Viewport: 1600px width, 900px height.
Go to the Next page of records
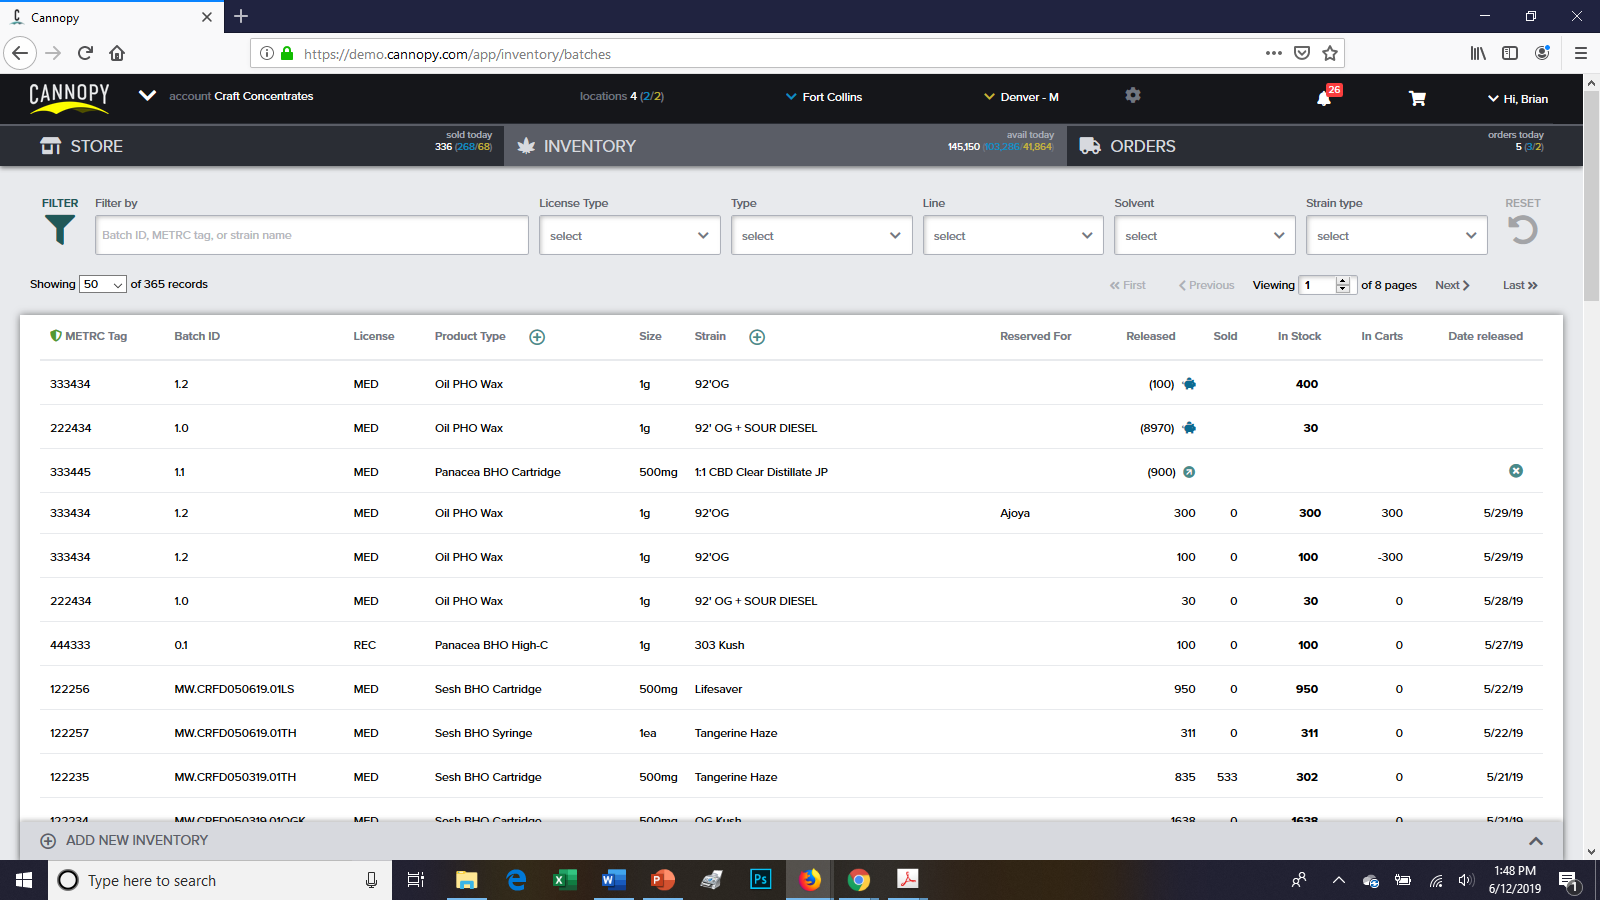1451,285
